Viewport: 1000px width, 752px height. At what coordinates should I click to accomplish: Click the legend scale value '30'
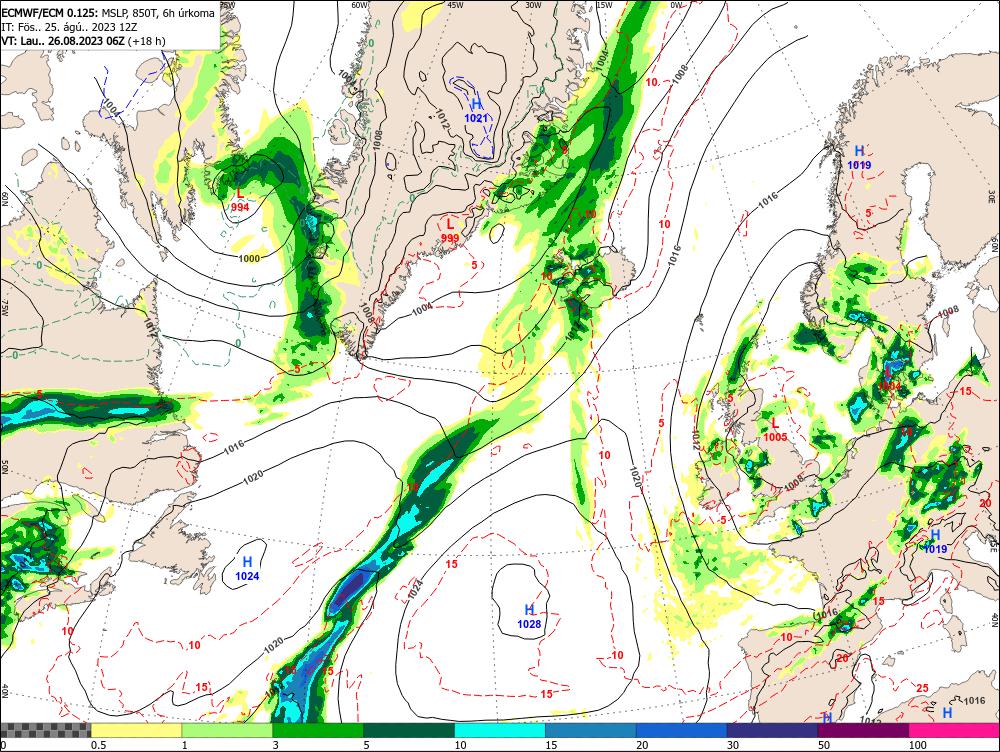tap(733, 745)
